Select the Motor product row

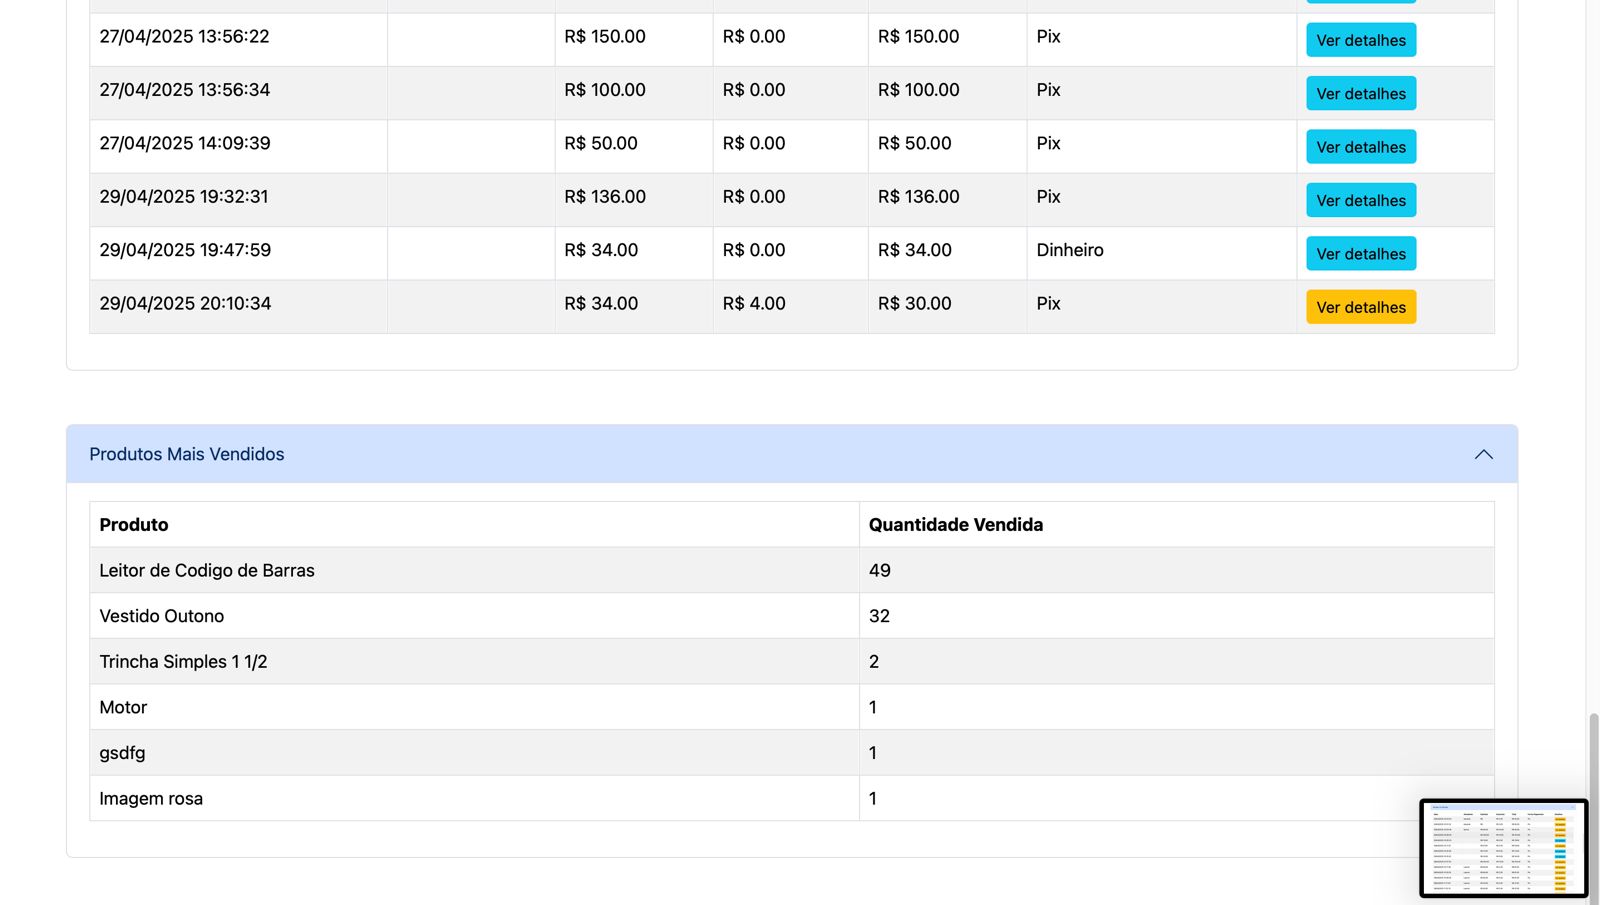pyautogui.click(x=123, y=708)
